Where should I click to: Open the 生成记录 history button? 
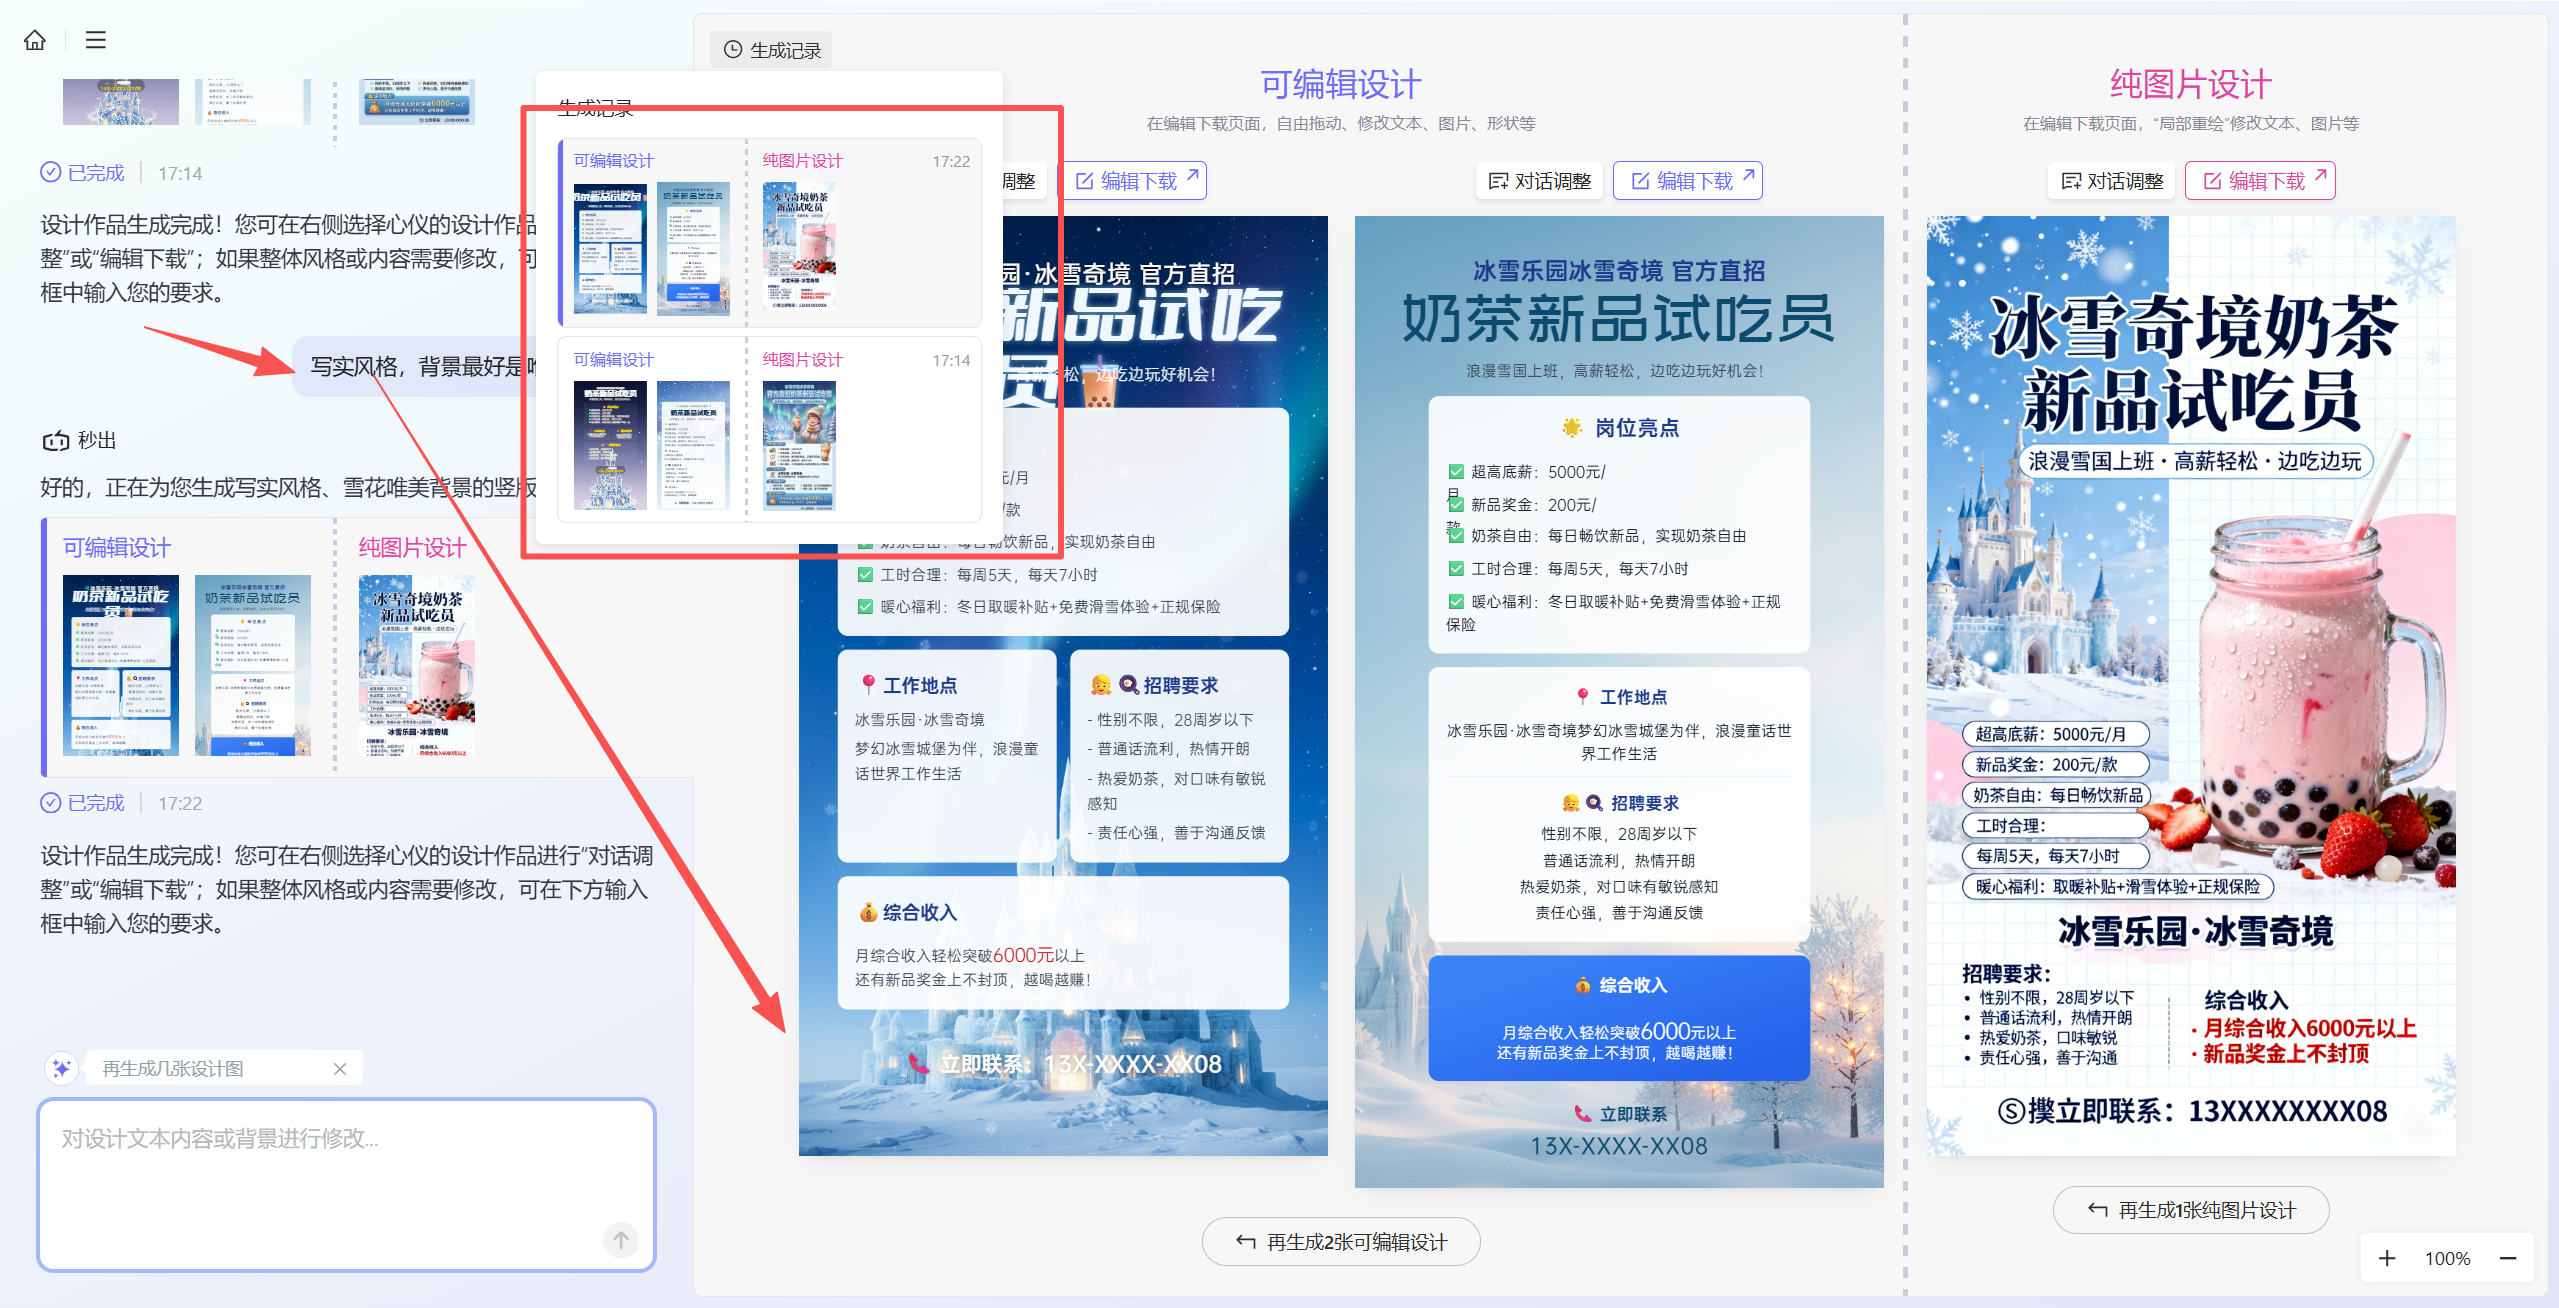click(x=772, y=50)
